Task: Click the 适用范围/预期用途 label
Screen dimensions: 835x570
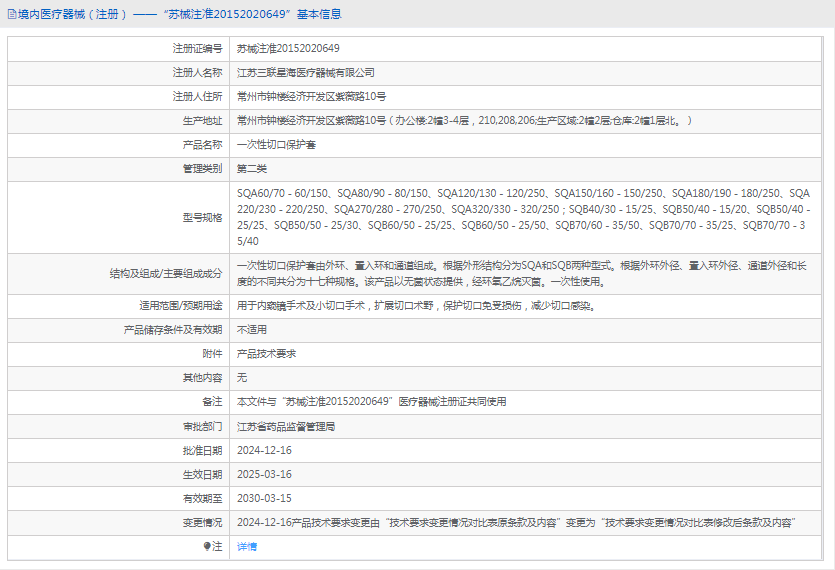Action: (181, 306)
